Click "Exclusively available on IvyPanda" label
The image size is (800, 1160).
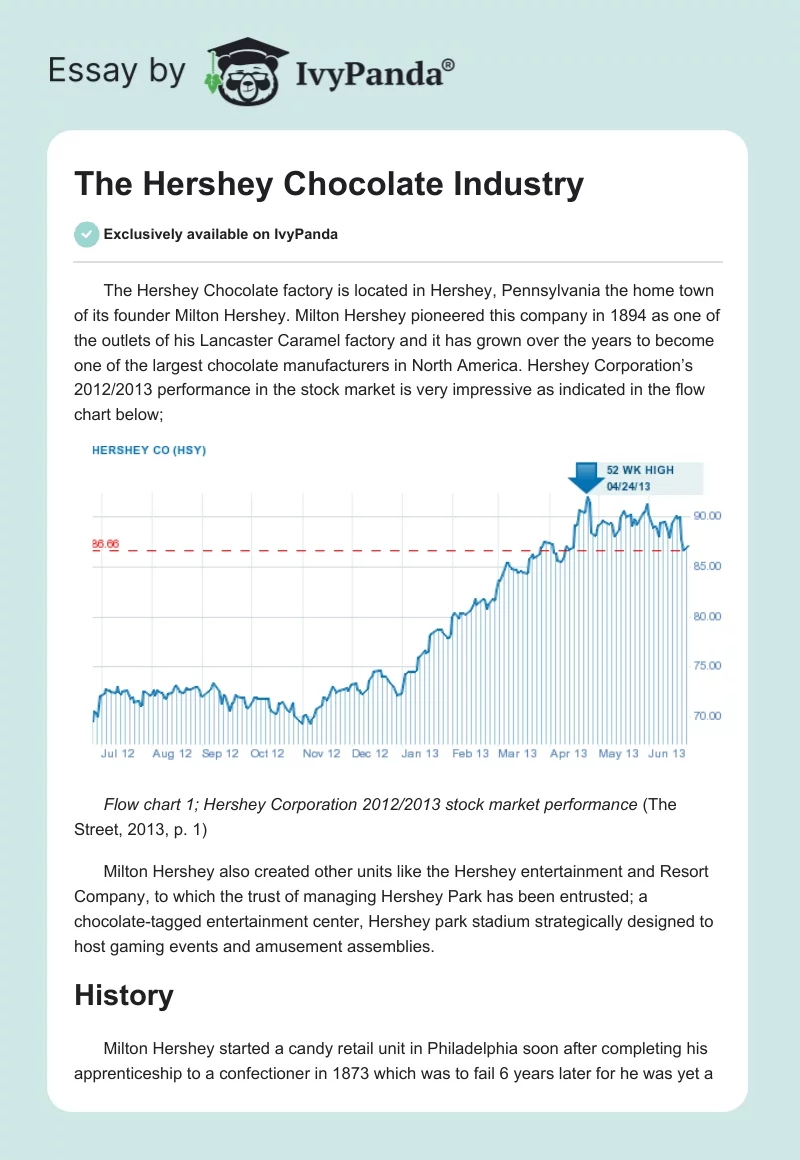click(x=221, y=235)
